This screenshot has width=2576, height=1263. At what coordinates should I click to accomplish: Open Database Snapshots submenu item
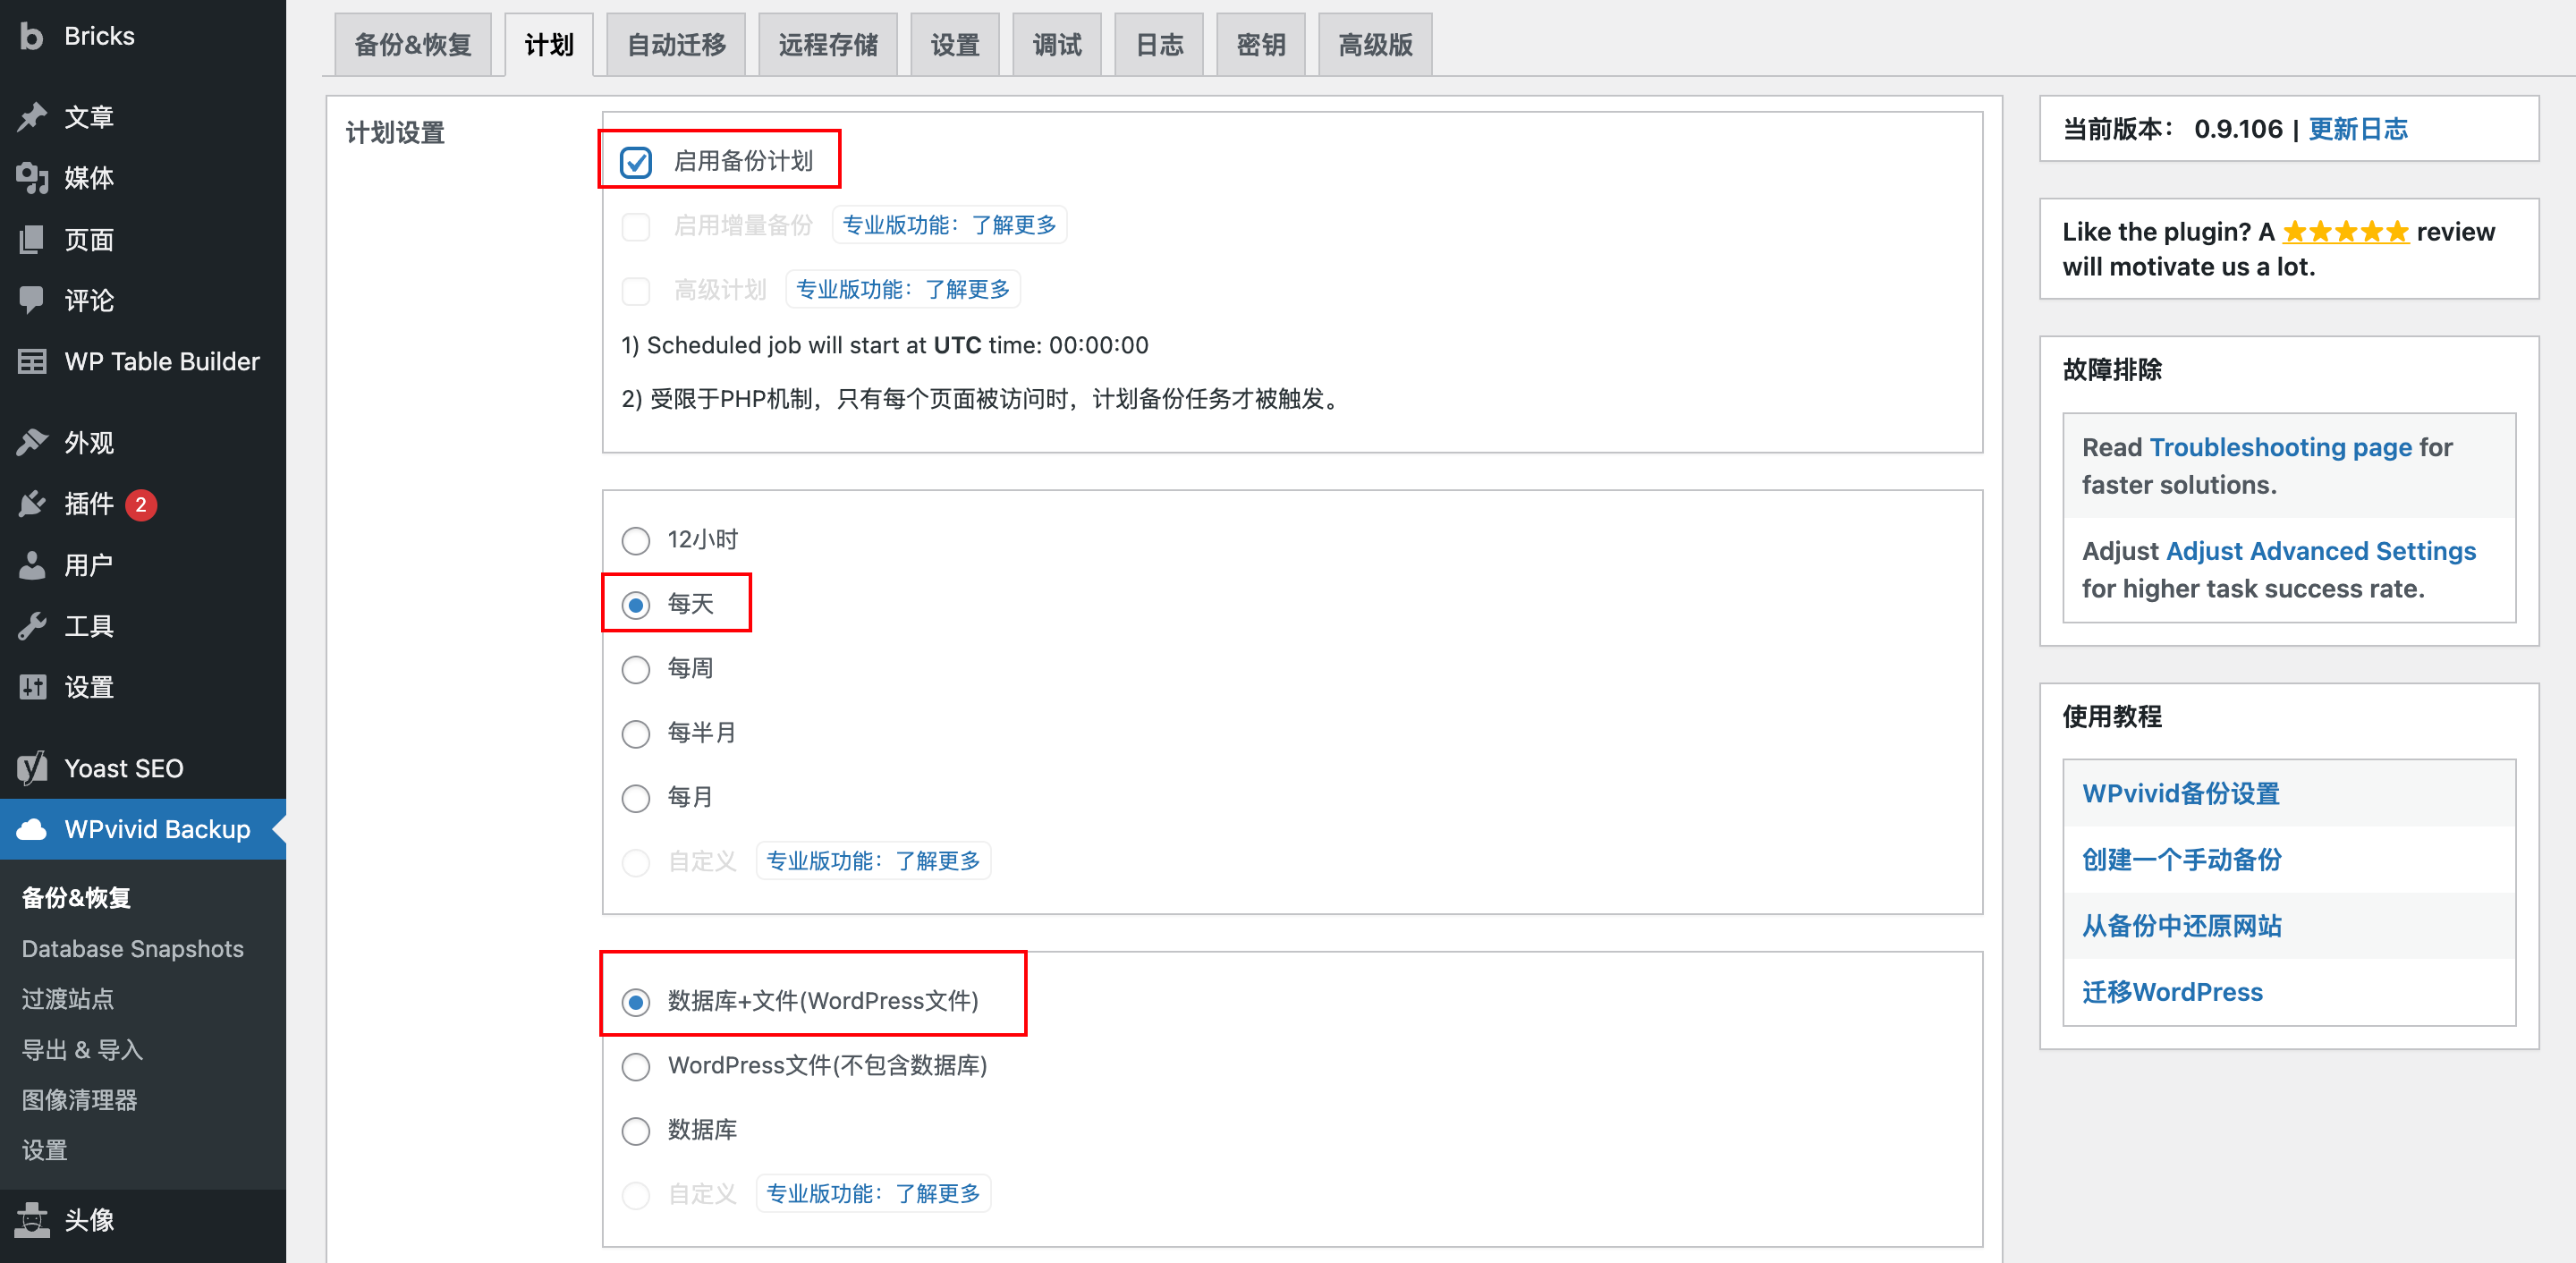pyautogui.click(x=133, y=949)
